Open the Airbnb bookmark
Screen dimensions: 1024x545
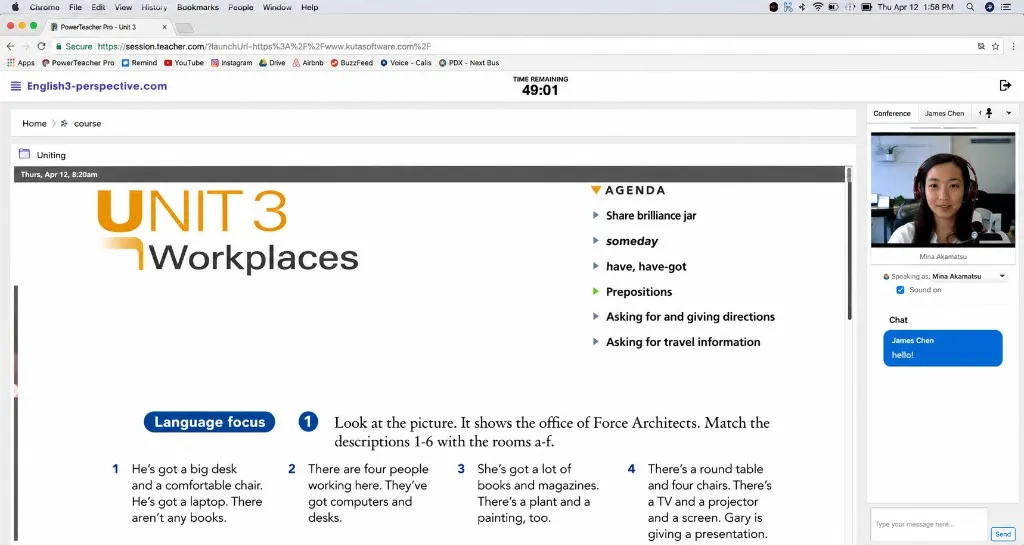click(x=308, y=63)
